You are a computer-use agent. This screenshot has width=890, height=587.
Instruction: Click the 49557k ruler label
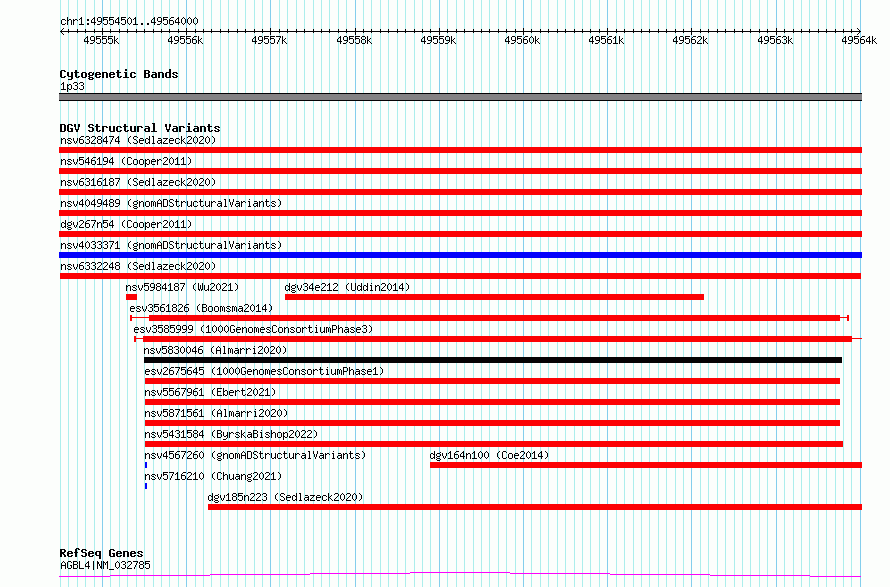269,40
